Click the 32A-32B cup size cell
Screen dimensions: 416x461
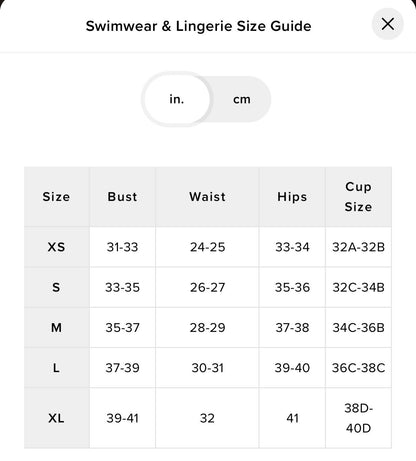(358, 247)
